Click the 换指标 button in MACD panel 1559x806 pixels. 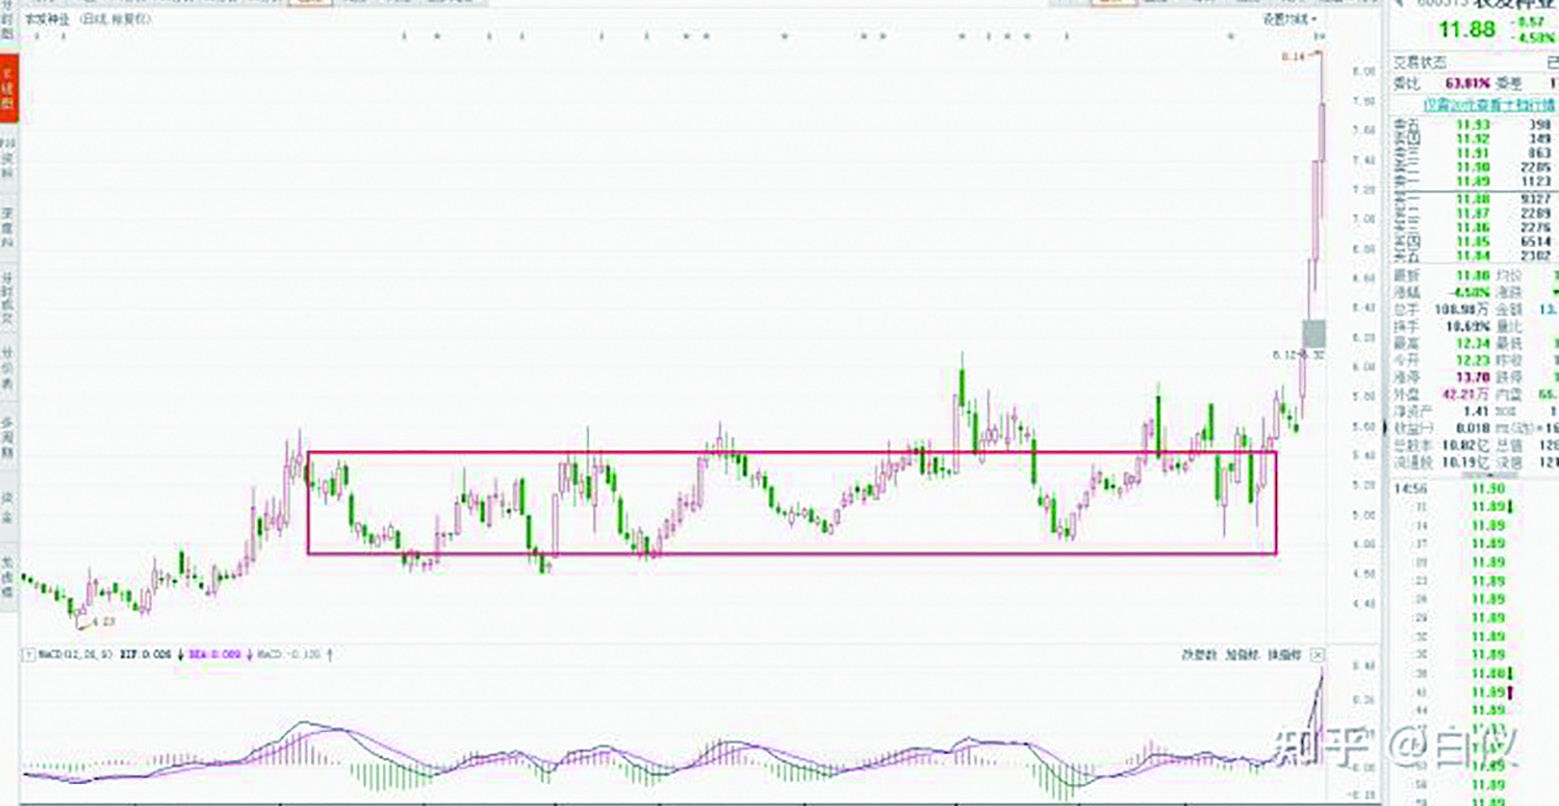(1282, 655)
